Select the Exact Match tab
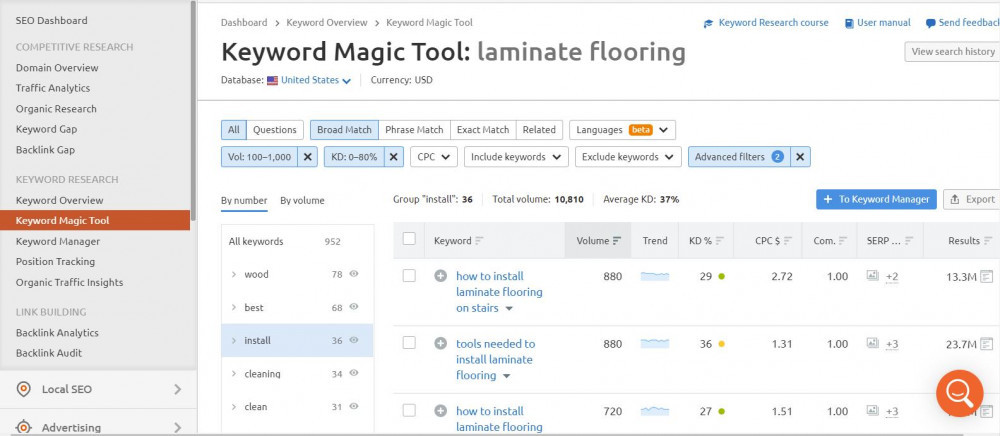Viewport: 1000px width, 436px height. pyautogui.click(x=483, y=130)
